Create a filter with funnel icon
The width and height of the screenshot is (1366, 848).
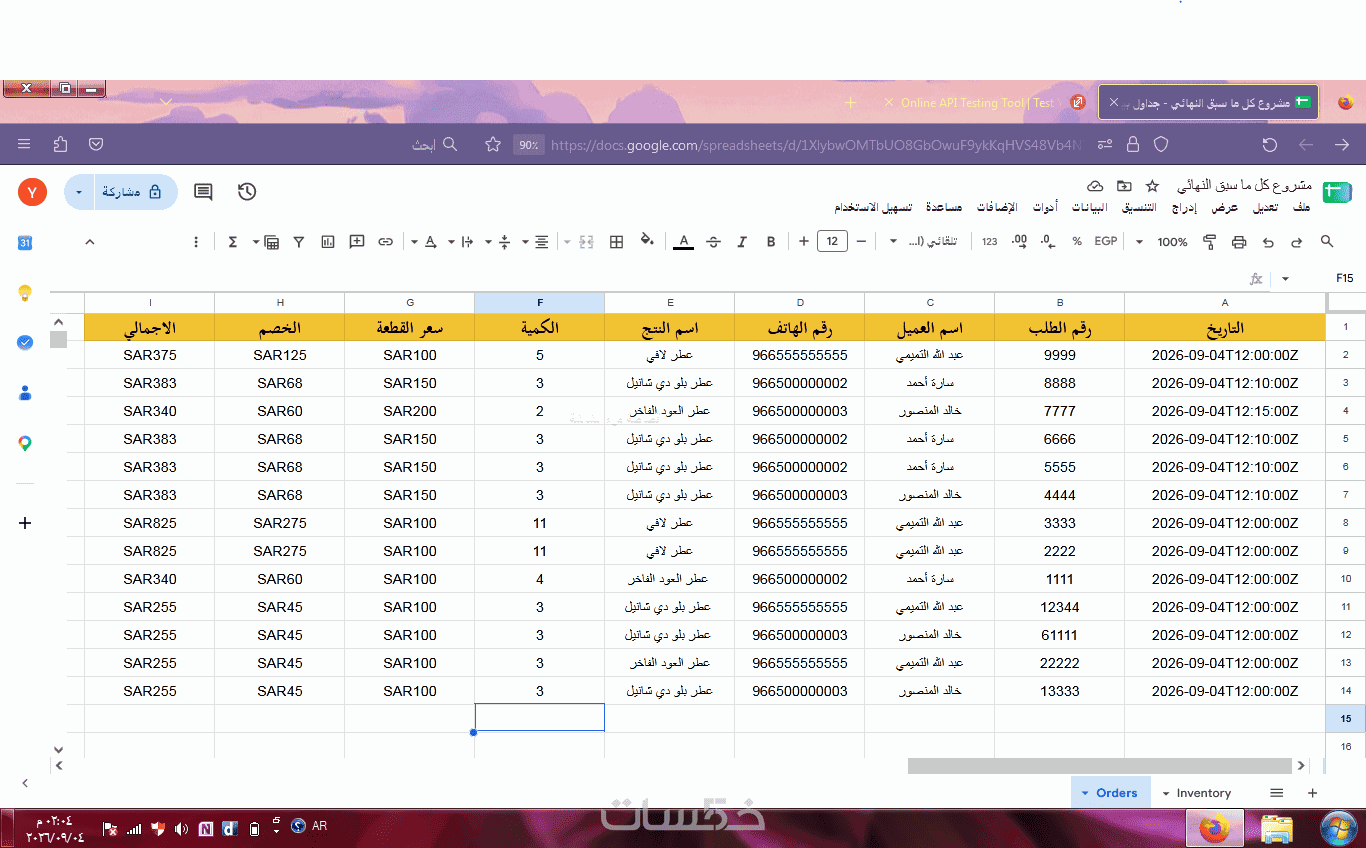point(299,242)
